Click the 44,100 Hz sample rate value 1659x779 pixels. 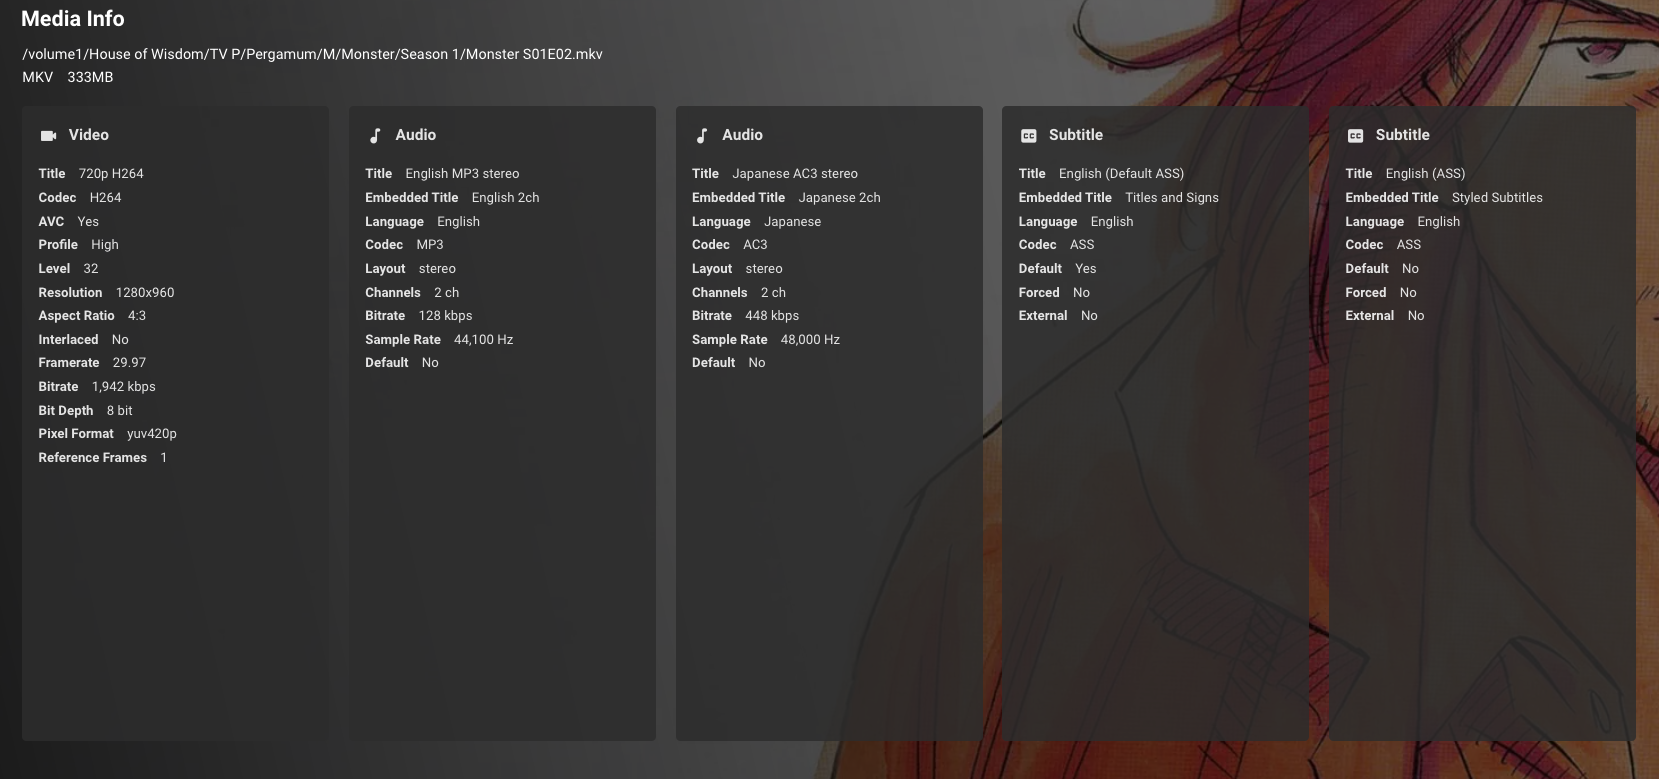pyautogui.click(x=483, y=340)
